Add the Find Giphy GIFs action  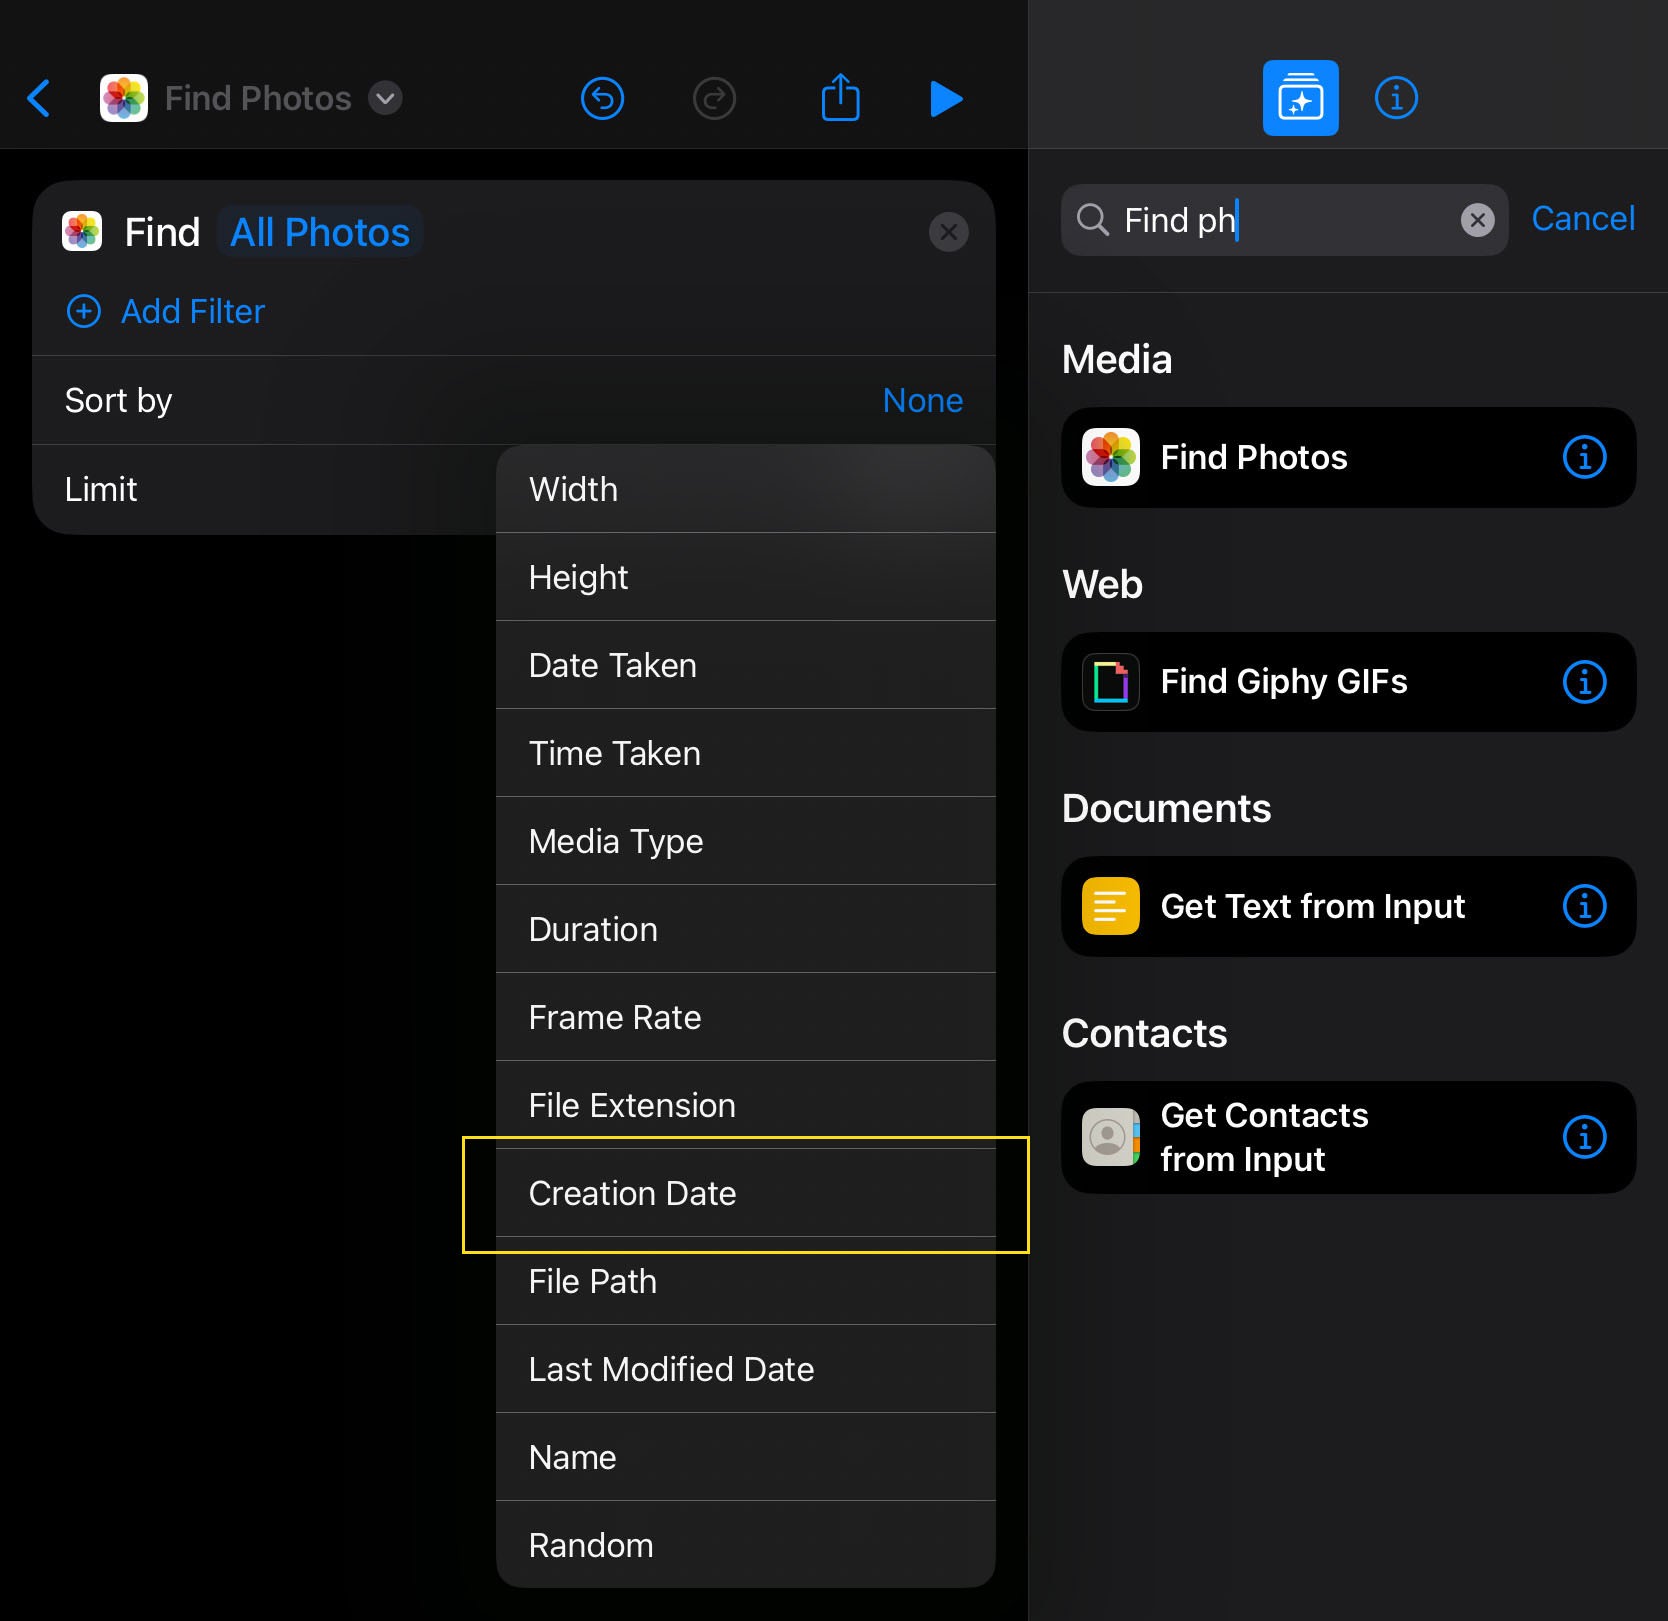[x=1348, y=682]
